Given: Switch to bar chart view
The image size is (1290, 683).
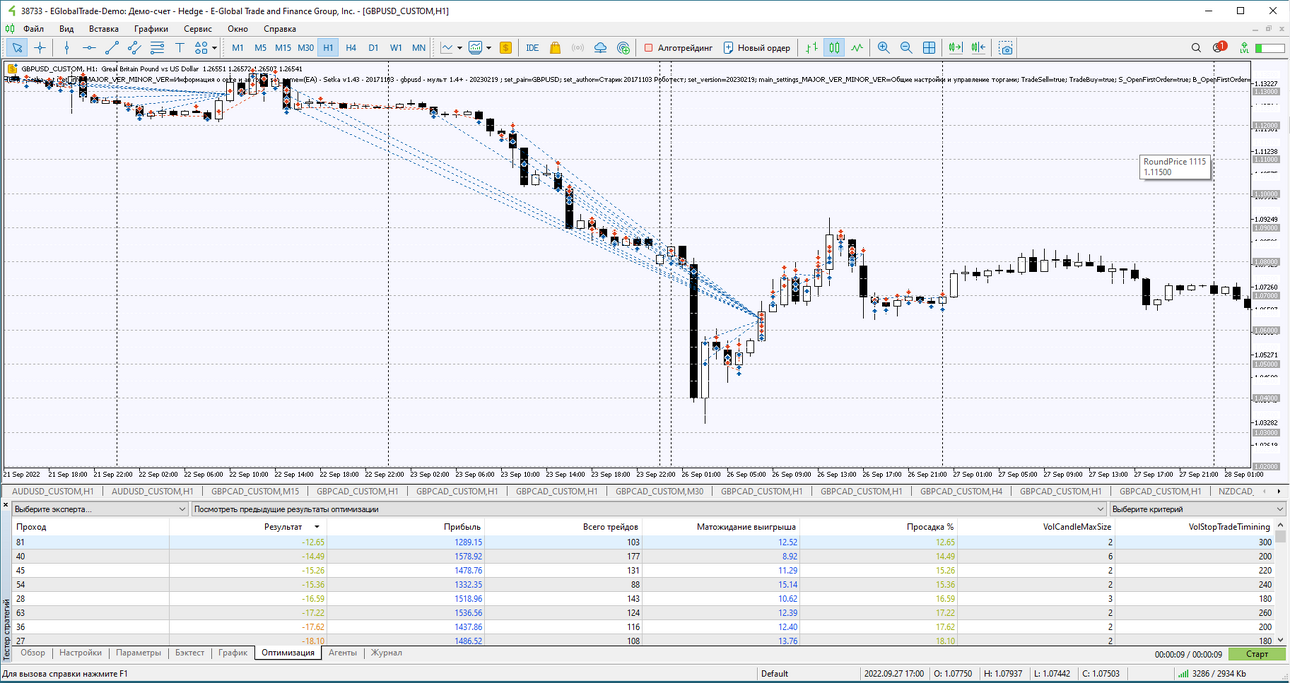Looking at the screenshot, I should (x=811, y=47).
